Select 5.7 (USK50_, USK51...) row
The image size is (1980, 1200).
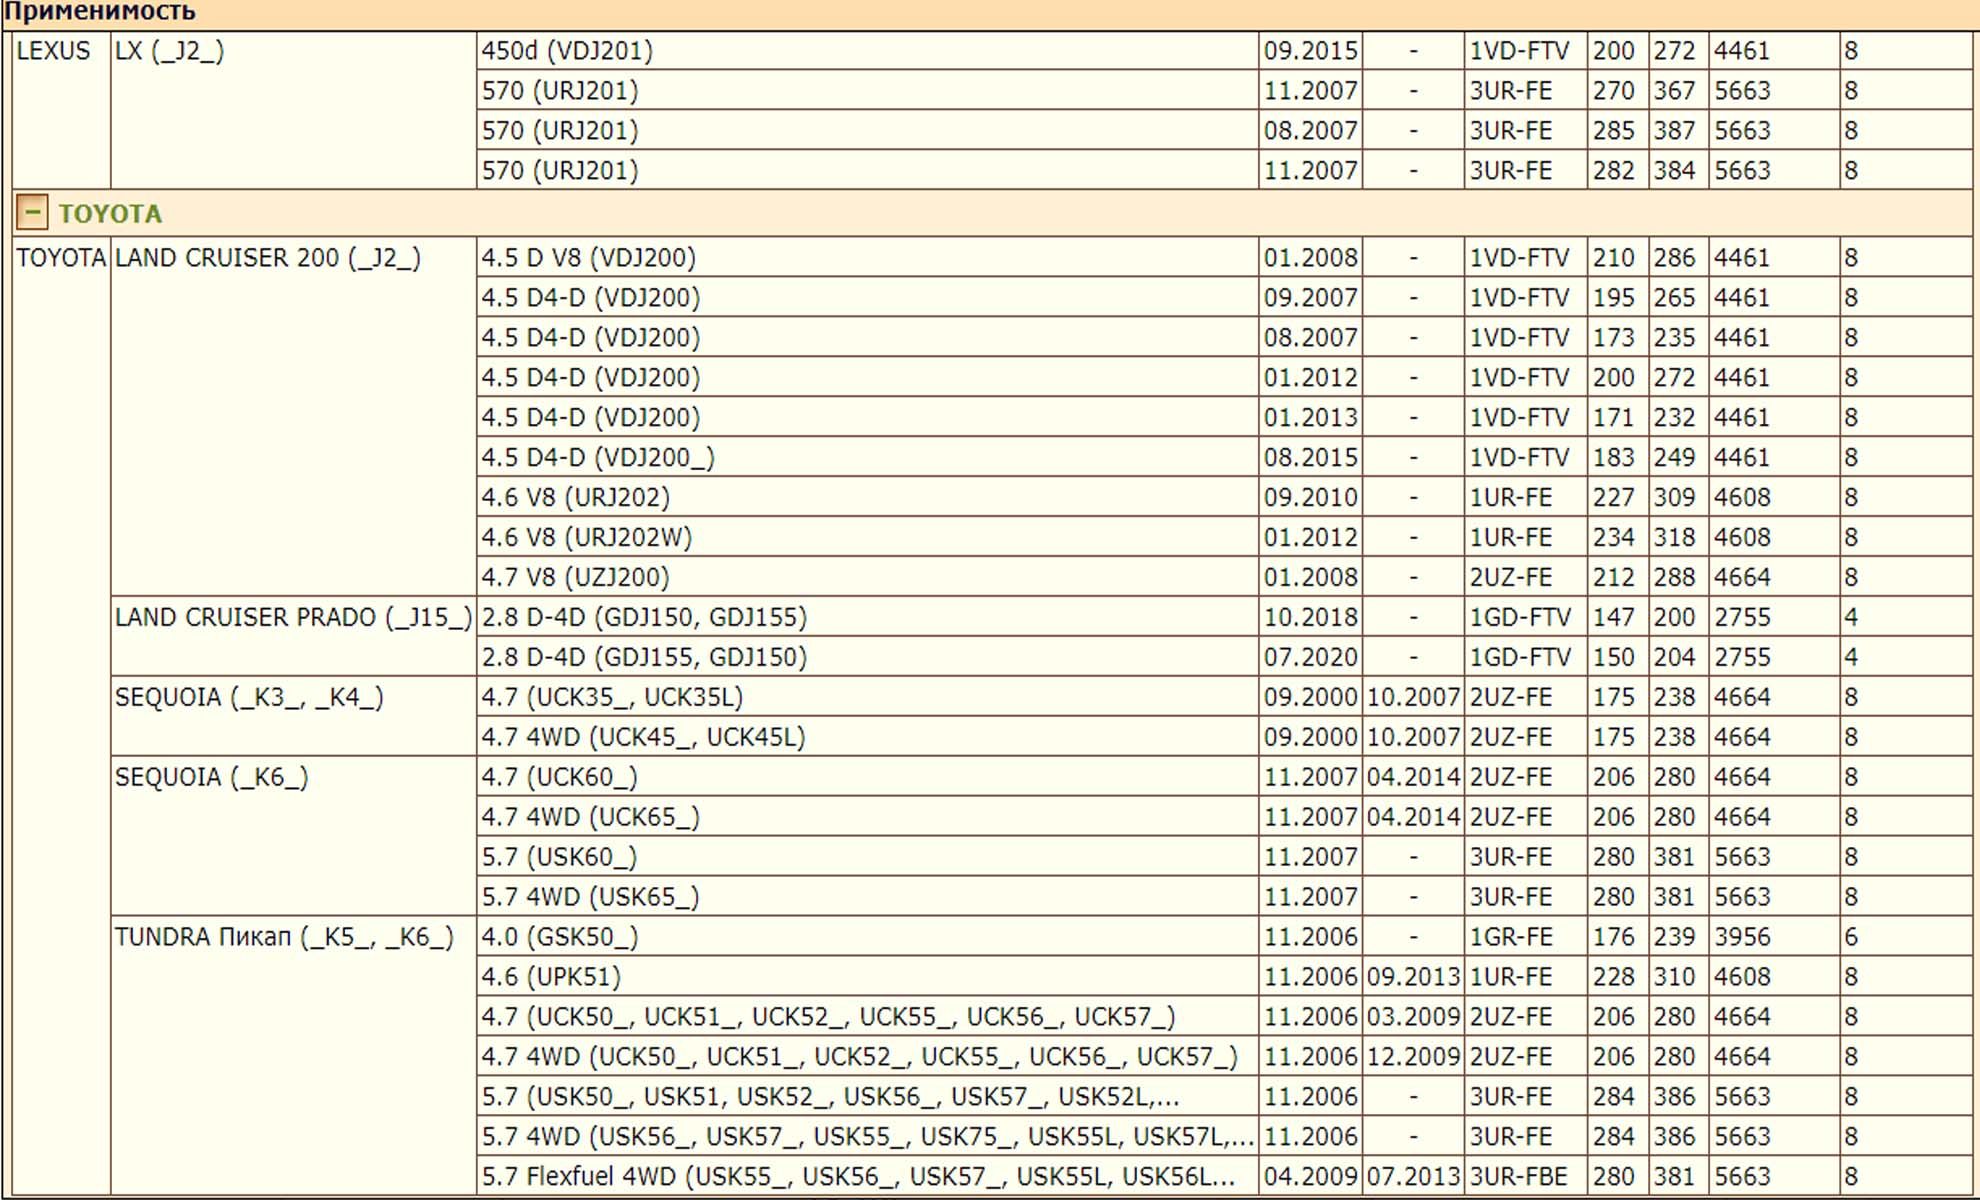[x=1224, y=1098]
